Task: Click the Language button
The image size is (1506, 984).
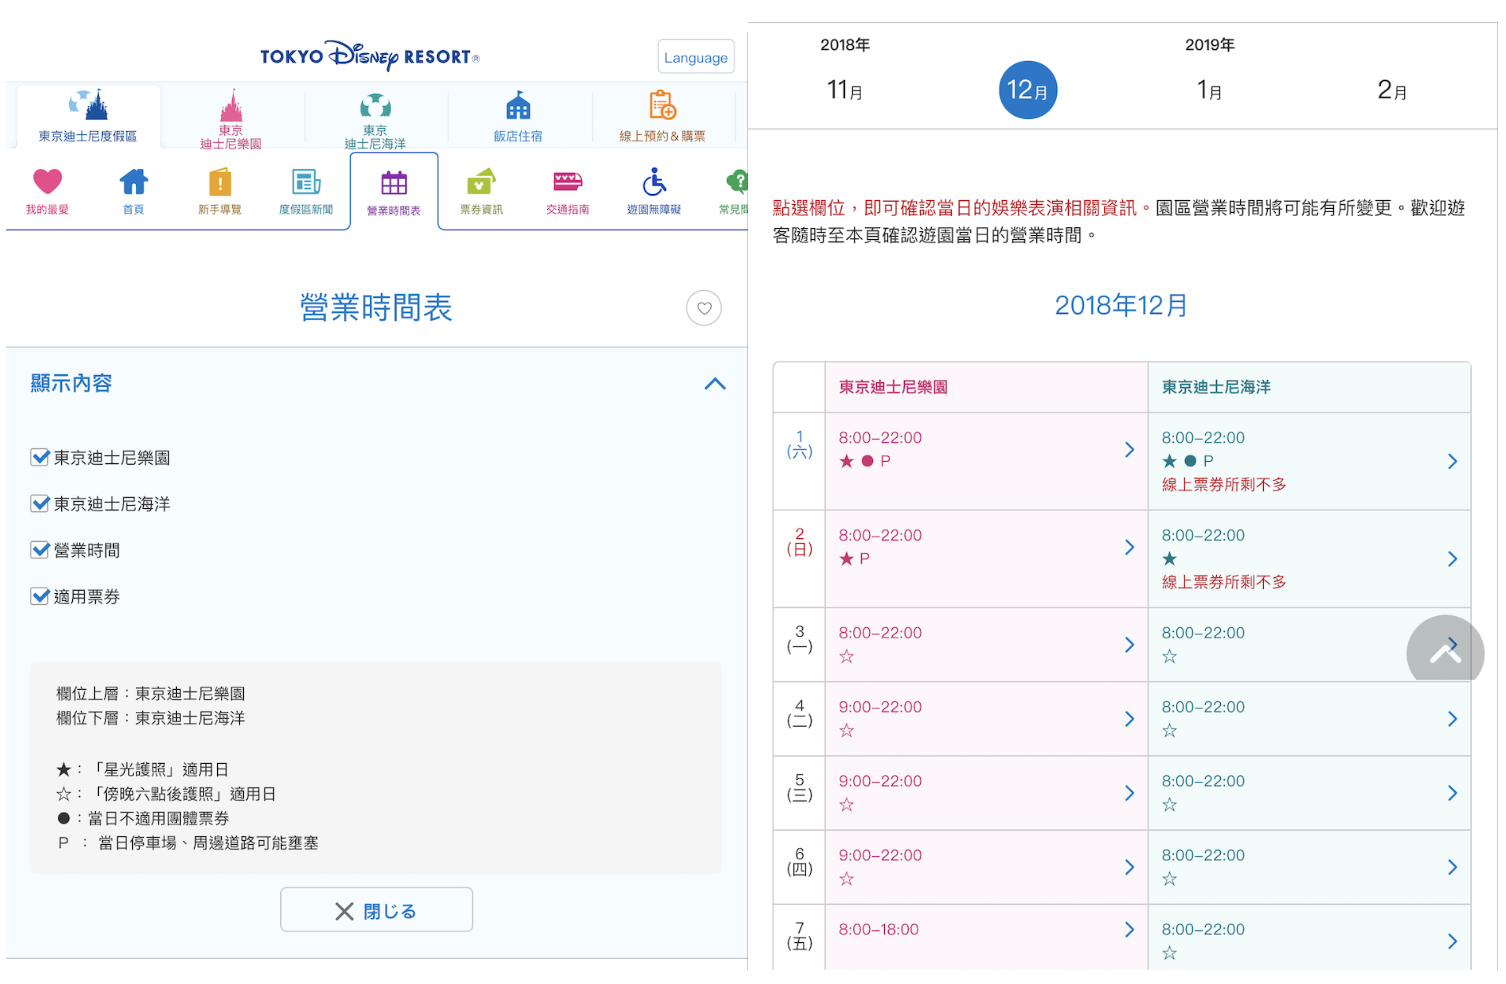Action: 696,57
